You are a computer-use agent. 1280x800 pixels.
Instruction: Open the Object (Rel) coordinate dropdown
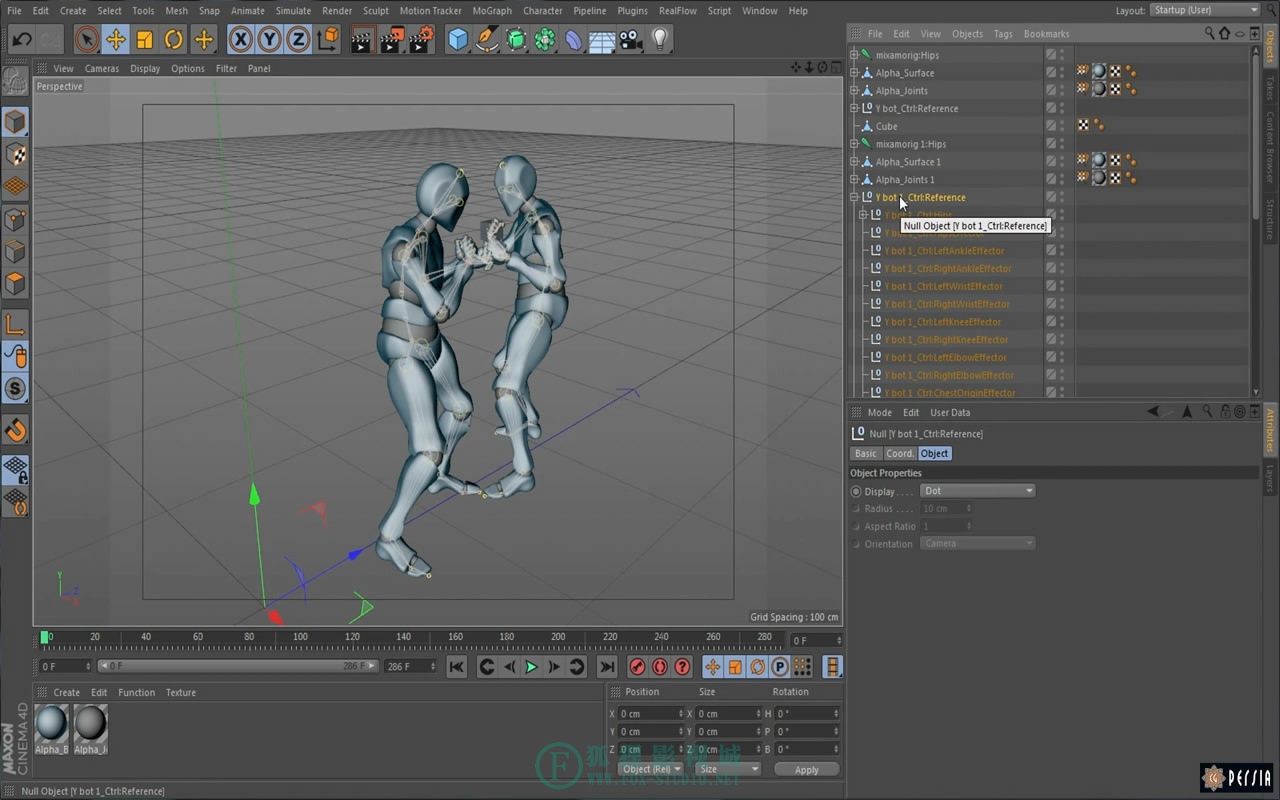[x=651, y=769]
